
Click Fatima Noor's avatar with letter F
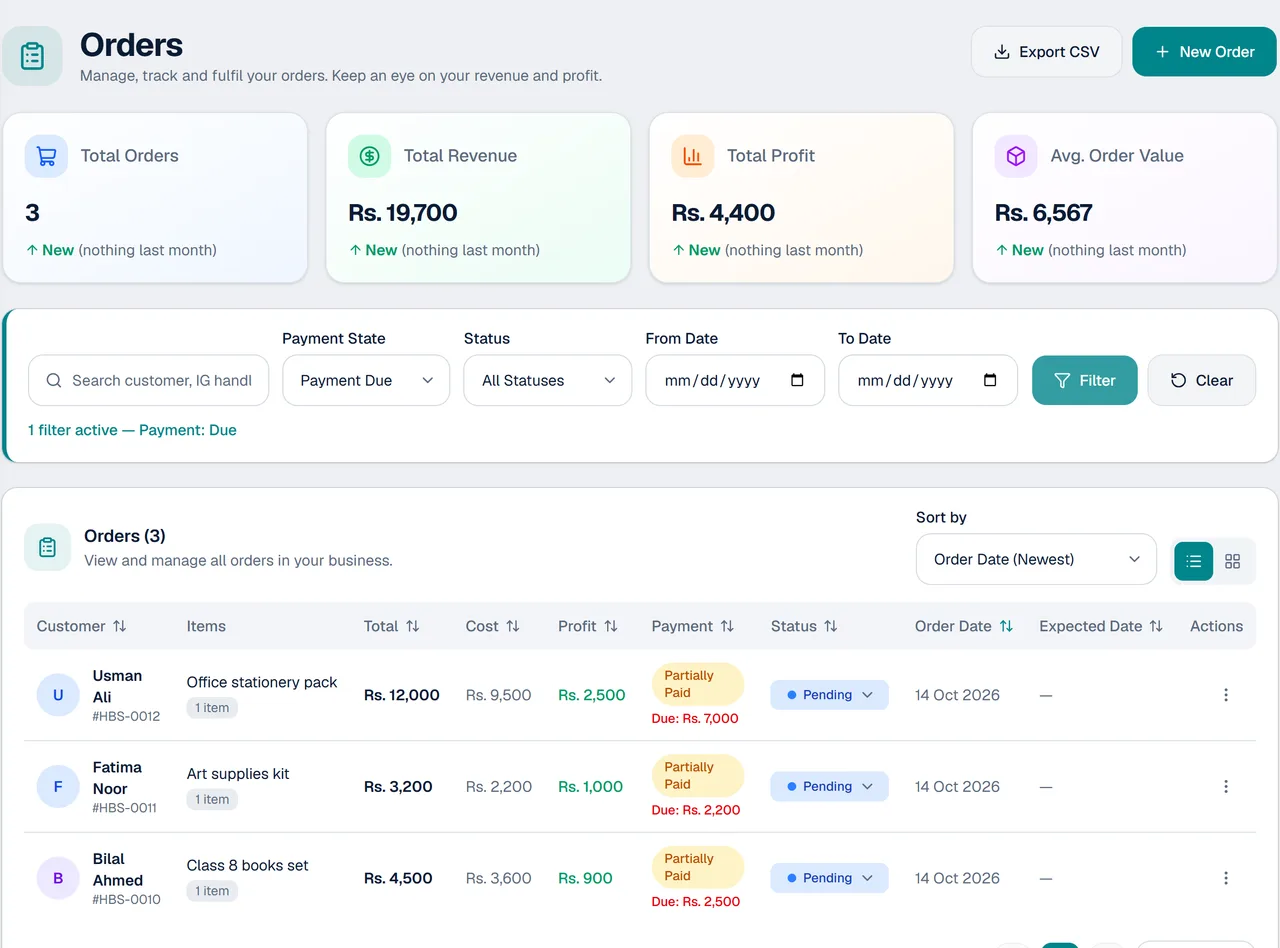click(x=58, y=787)
